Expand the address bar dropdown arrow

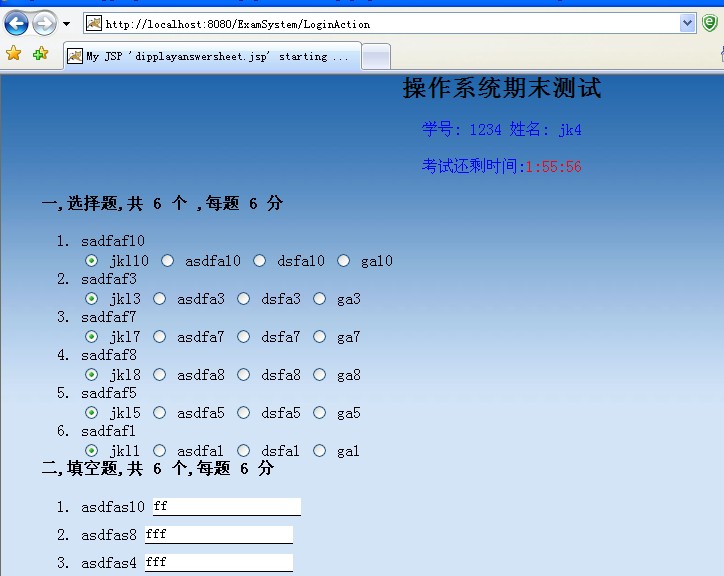pos(687,23)
